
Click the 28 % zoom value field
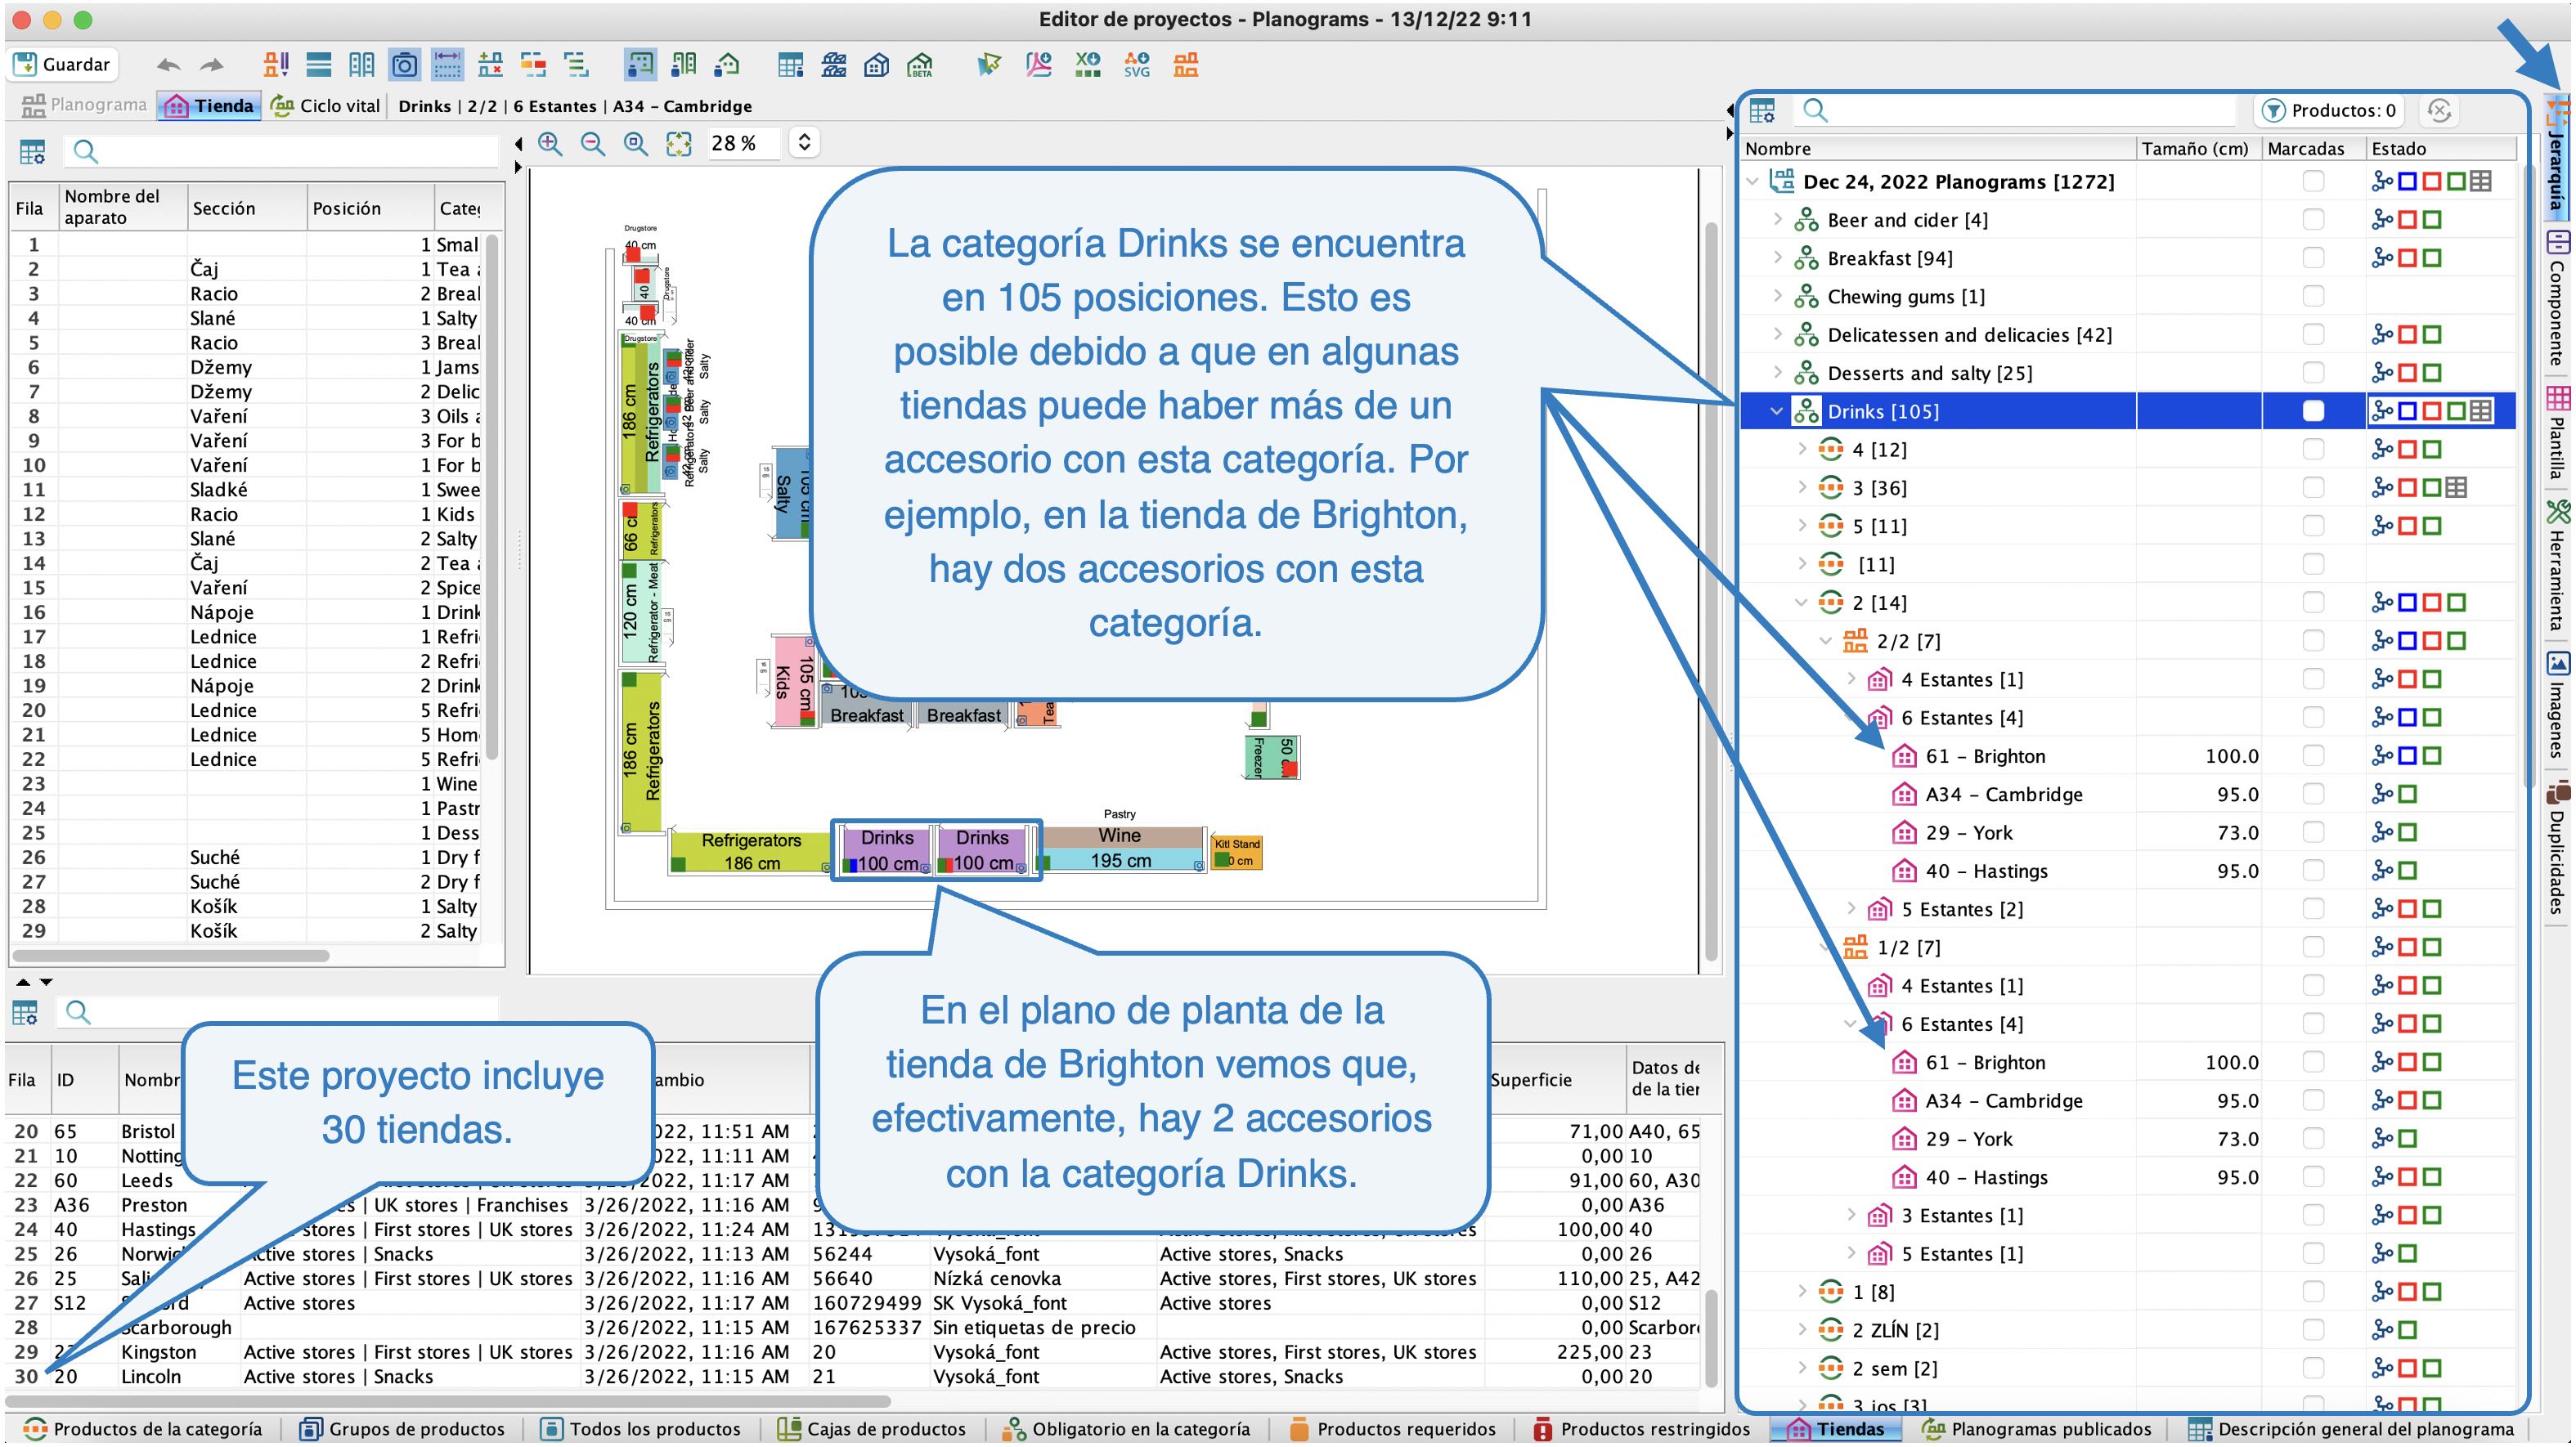(x=744, y=143)
